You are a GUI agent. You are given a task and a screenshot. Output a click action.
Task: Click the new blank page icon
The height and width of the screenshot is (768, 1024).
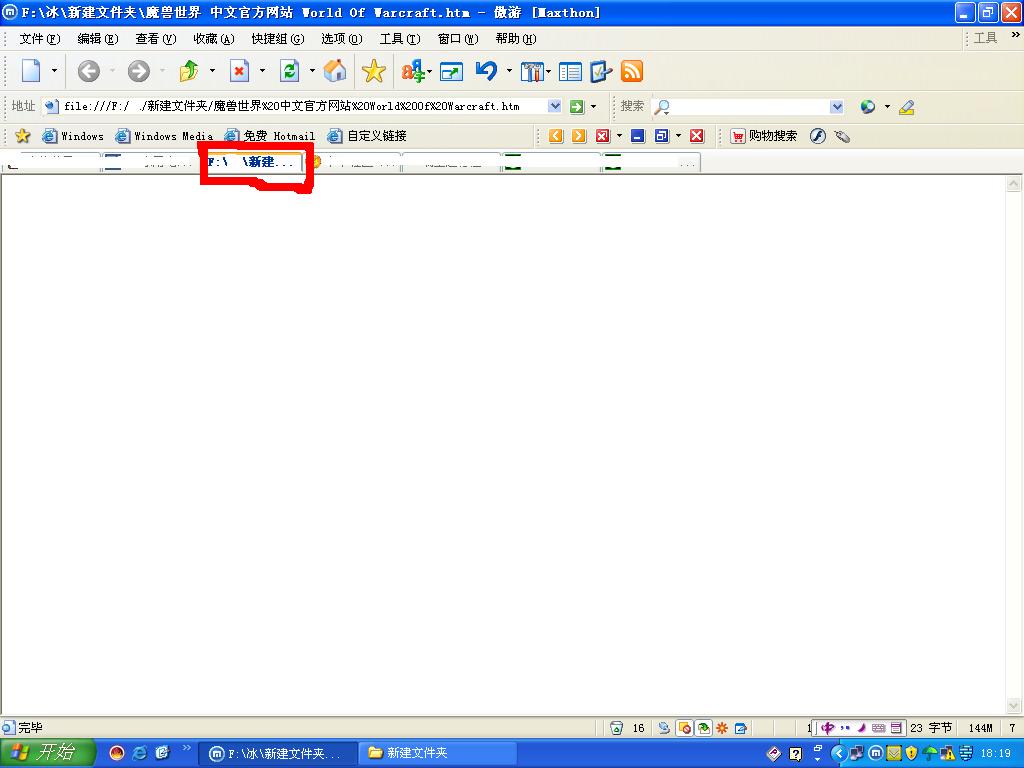[31, 71]
